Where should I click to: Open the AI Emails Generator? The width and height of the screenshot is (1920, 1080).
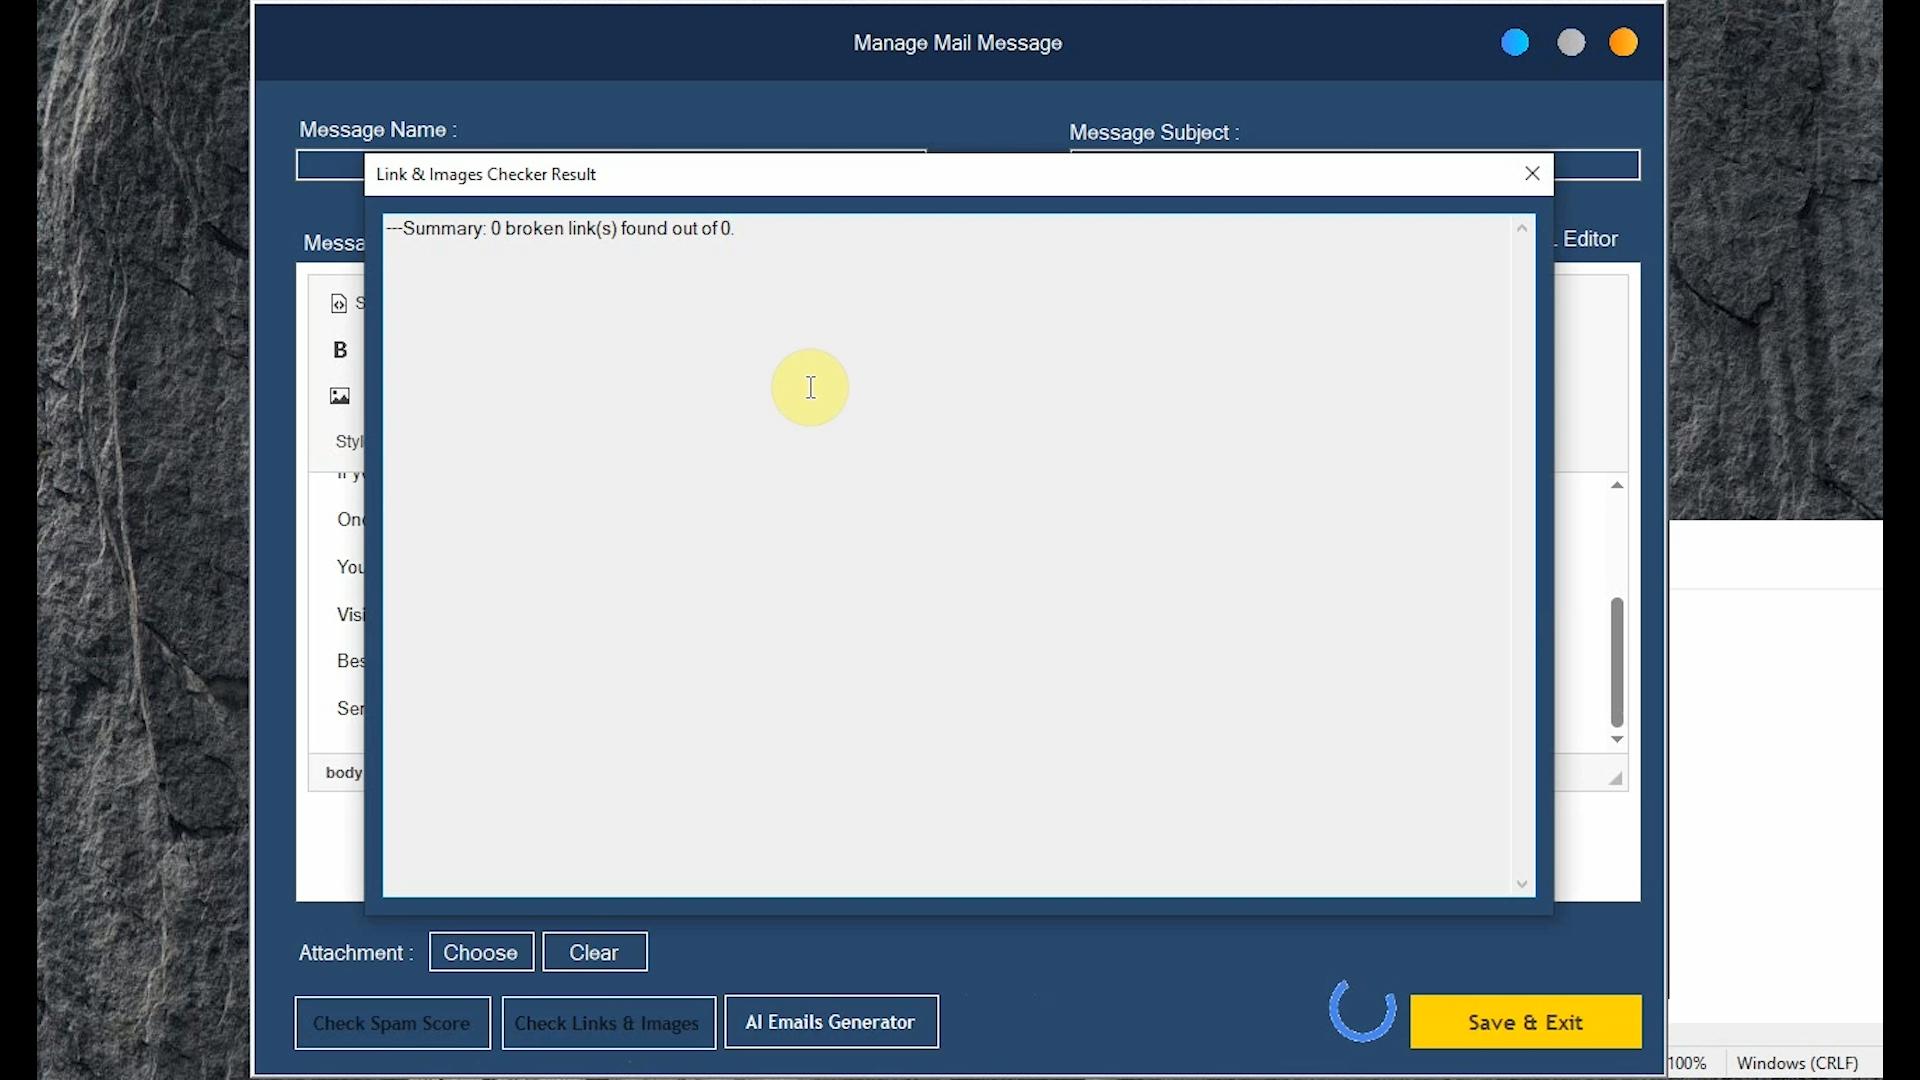pos(831,1022)
